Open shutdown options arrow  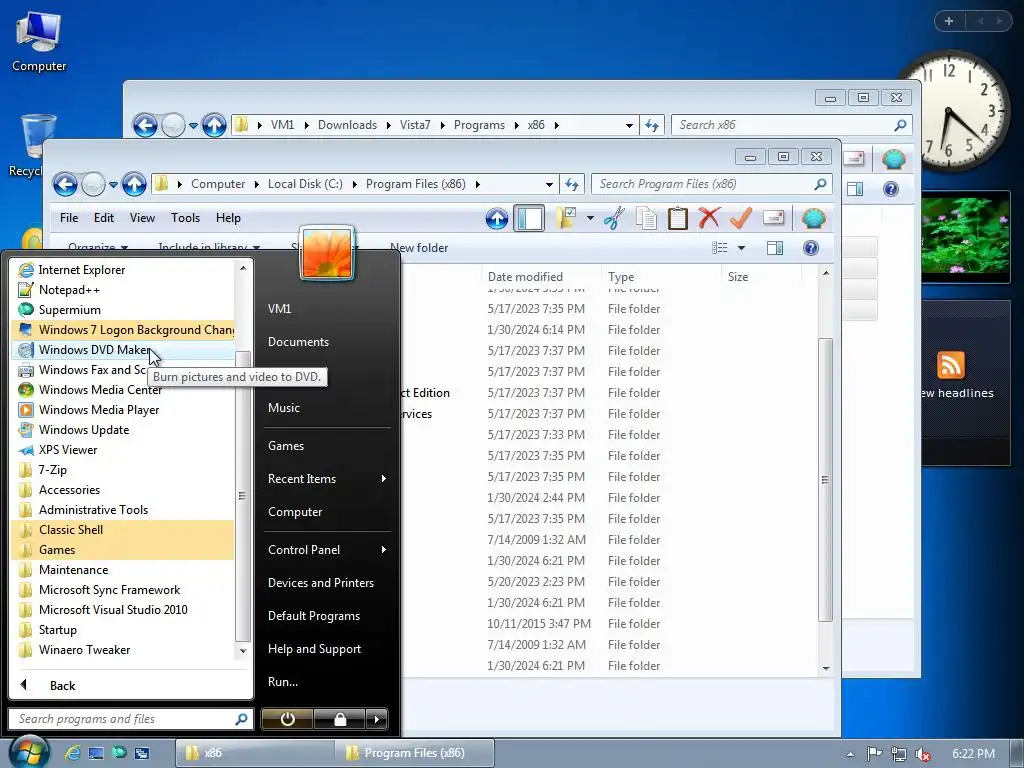click(x=377, y=719)
